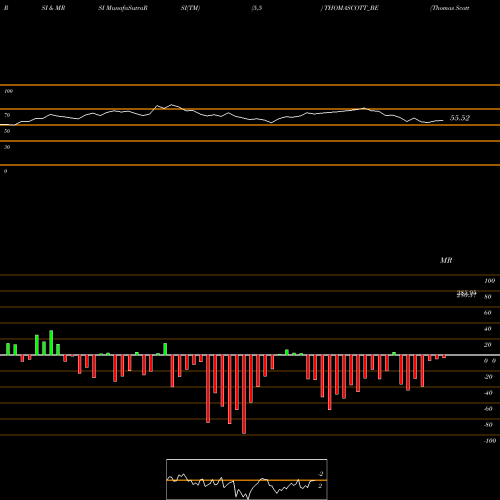500x500 pixels.
Task: Click the tallest green MR histogram bar
Action: coord(51,343)
